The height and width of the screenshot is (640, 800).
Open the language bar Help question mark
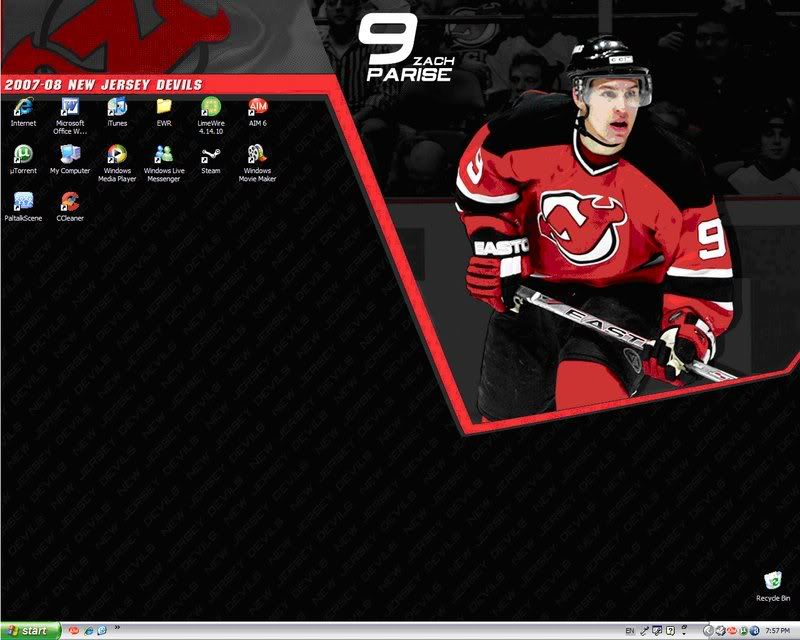coord(670,631)
